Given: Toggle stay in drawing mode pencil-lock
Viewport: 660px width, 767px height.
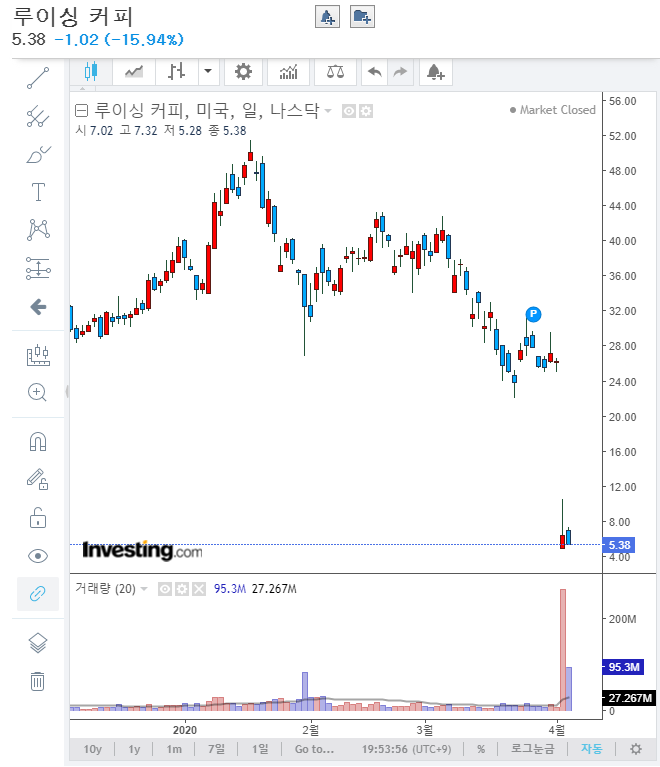Looking at the screenshot, I should (x=38, y=479).
